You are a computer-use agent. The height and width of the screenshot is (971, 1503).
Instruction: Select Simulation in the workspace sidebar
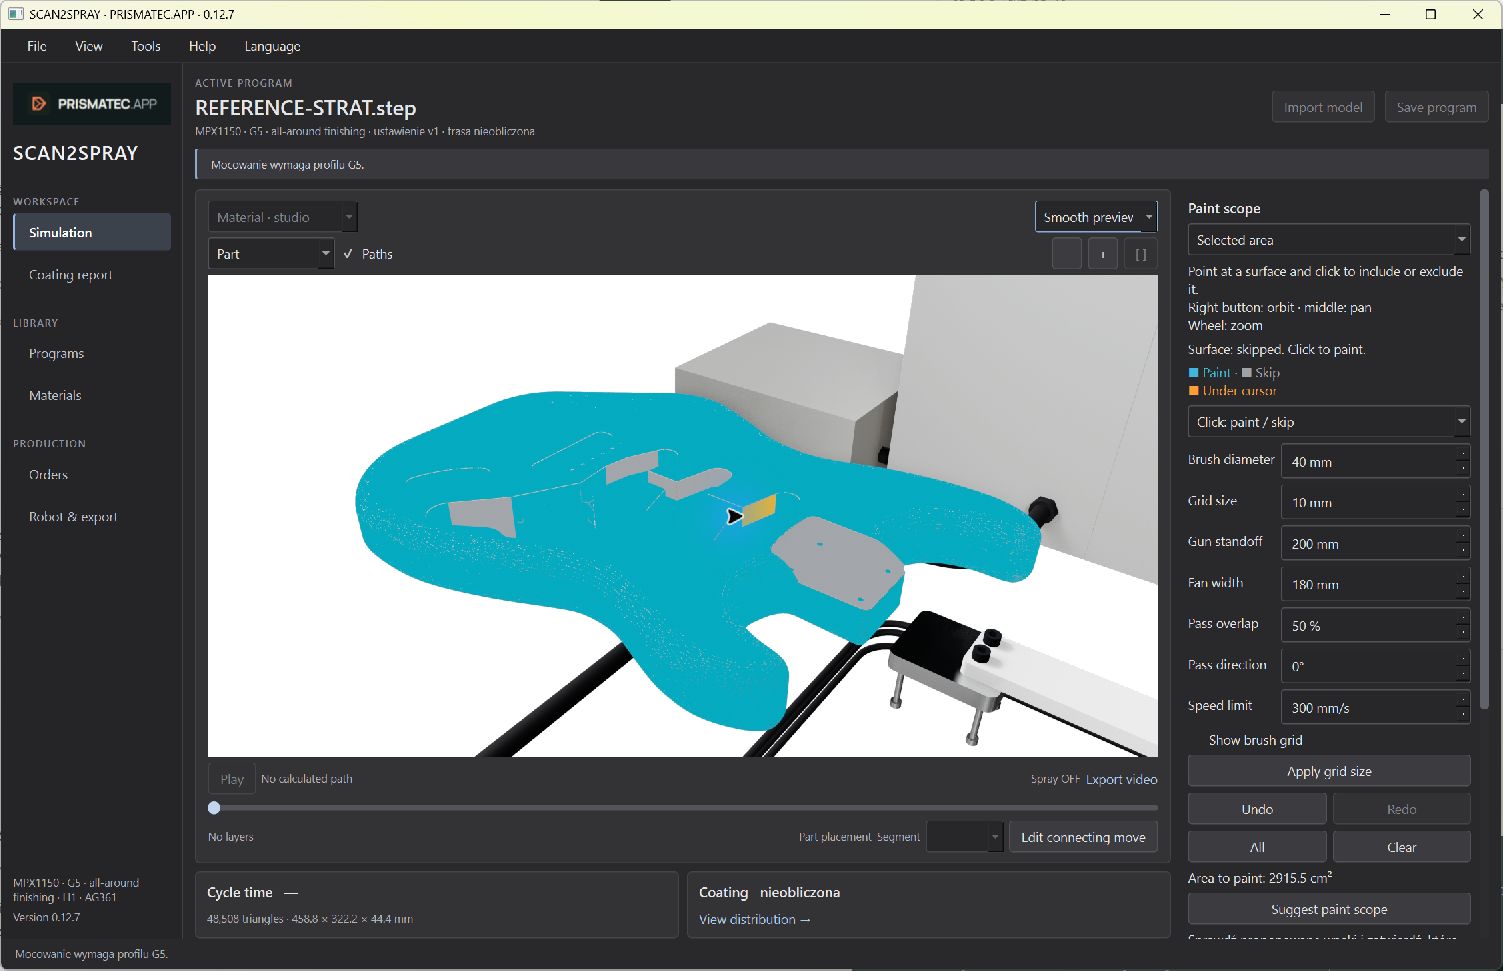[x=92, y=232]
